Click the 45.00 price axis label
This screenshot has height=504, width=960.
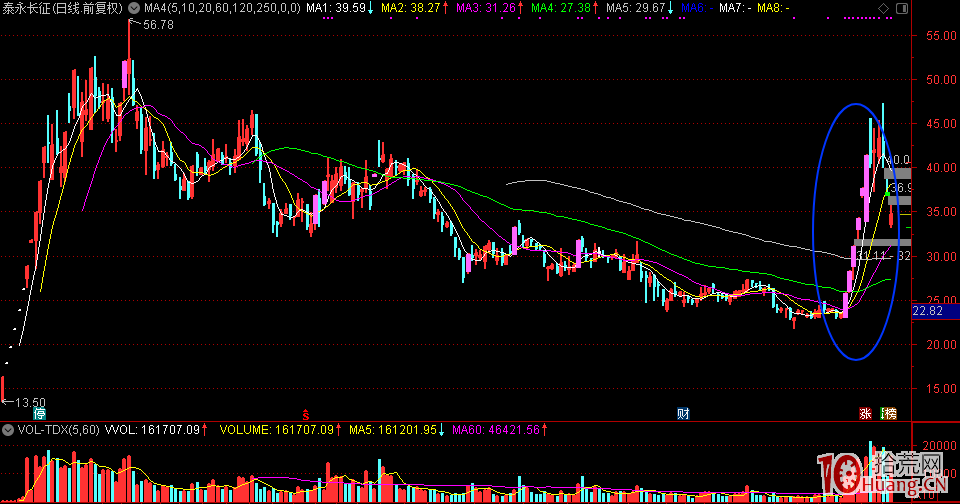941,124
